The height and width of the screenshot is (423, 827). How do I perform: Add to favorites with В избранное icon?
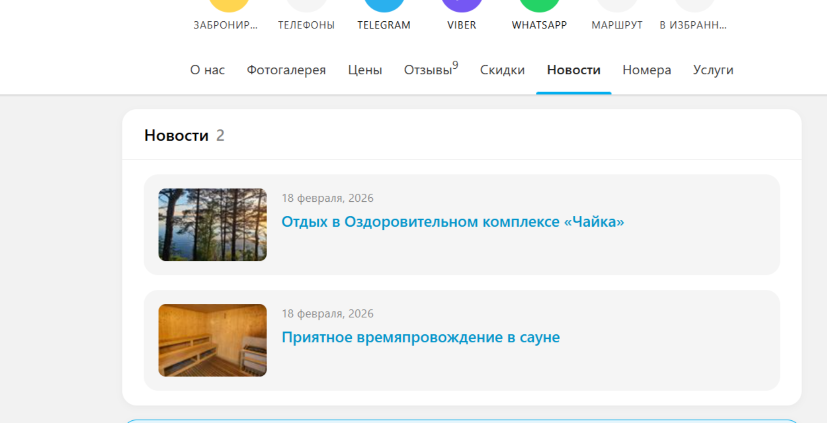(x=694, y=5)
